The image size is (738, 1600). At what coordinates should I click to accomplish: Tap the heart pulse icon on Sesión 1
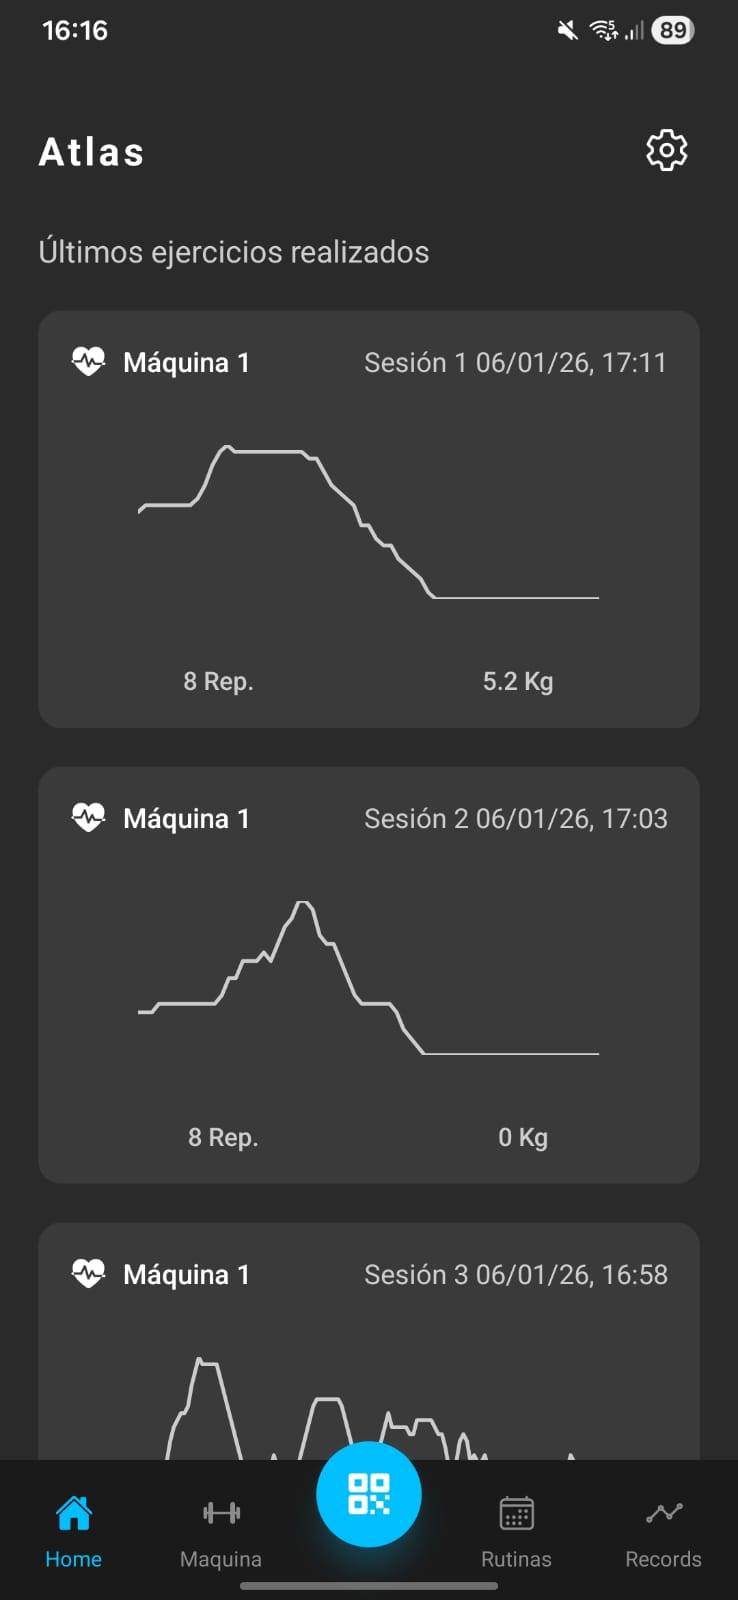tap(89, 362)
